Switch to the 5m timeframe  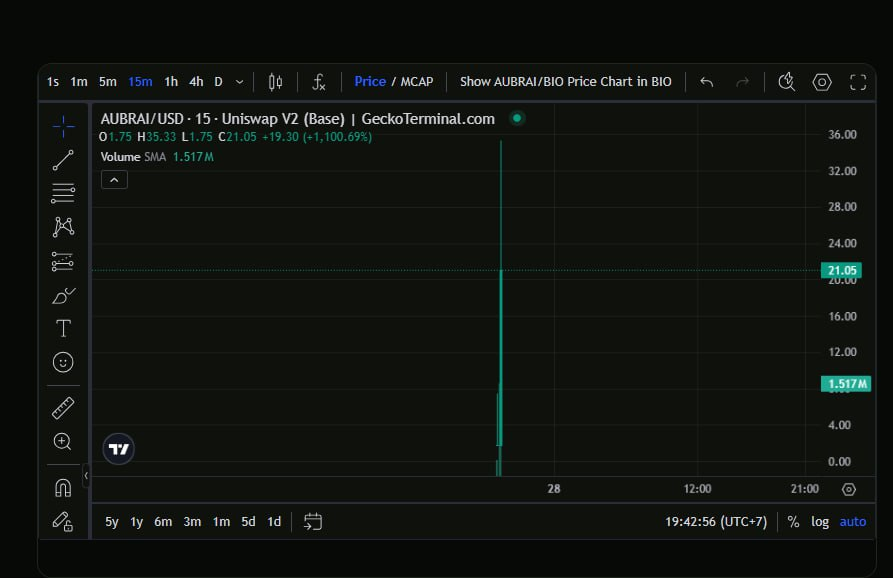[108, 82]
